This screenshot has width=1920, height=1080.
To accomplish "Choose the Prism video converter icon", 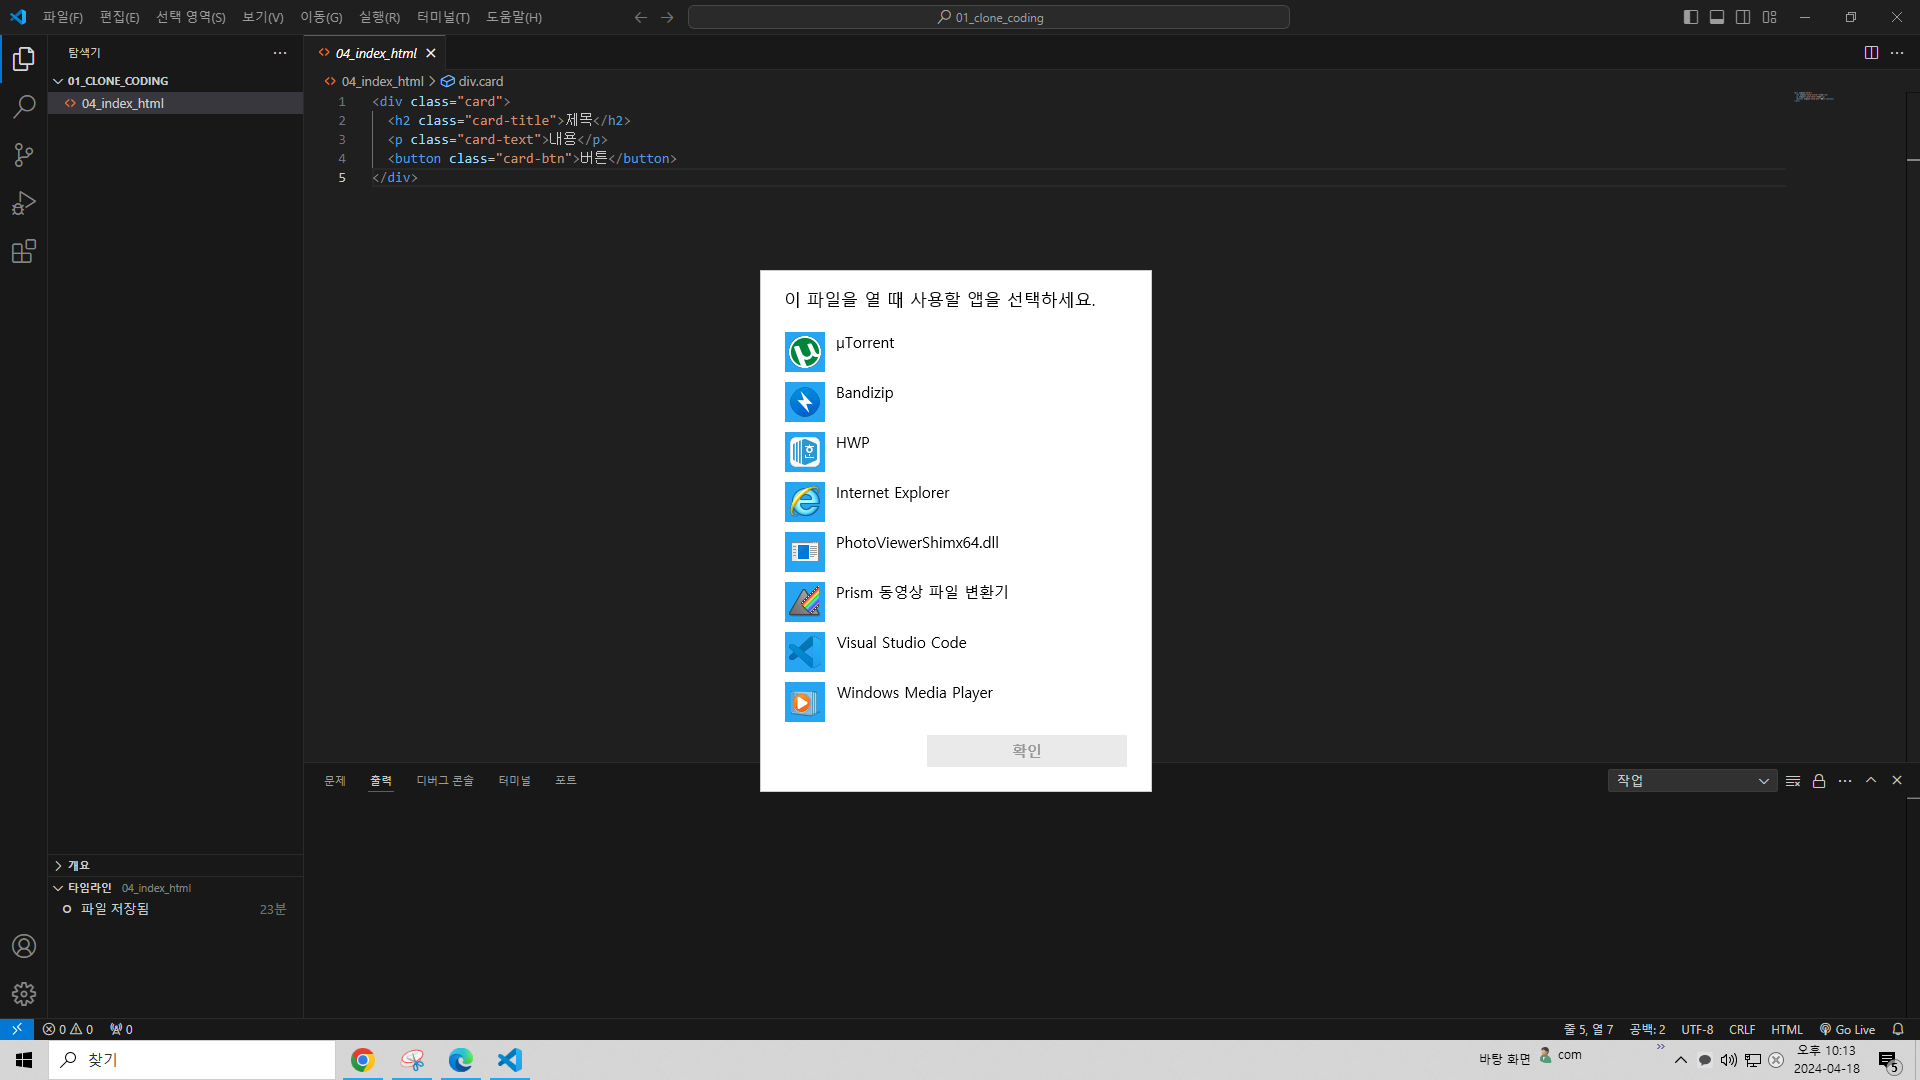I will 805,602.
